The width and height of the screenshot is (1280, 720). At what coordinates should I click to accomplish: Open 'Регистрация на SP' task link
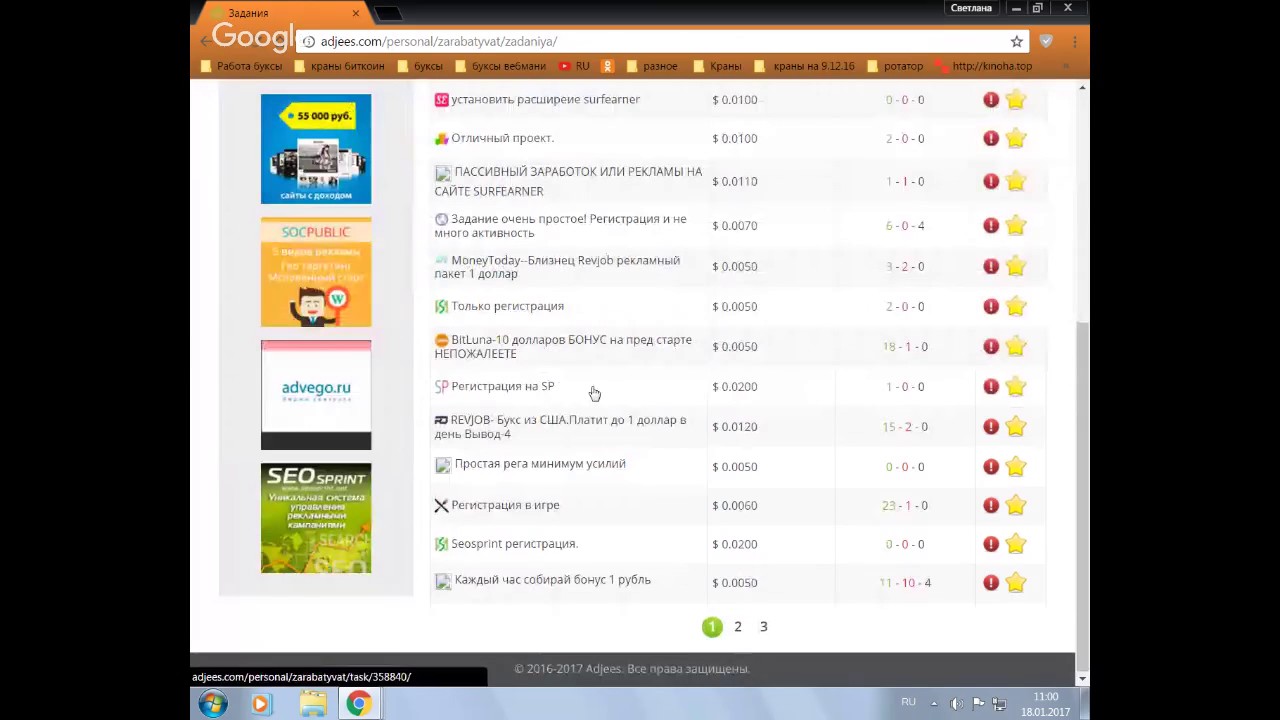coord(502,386)
